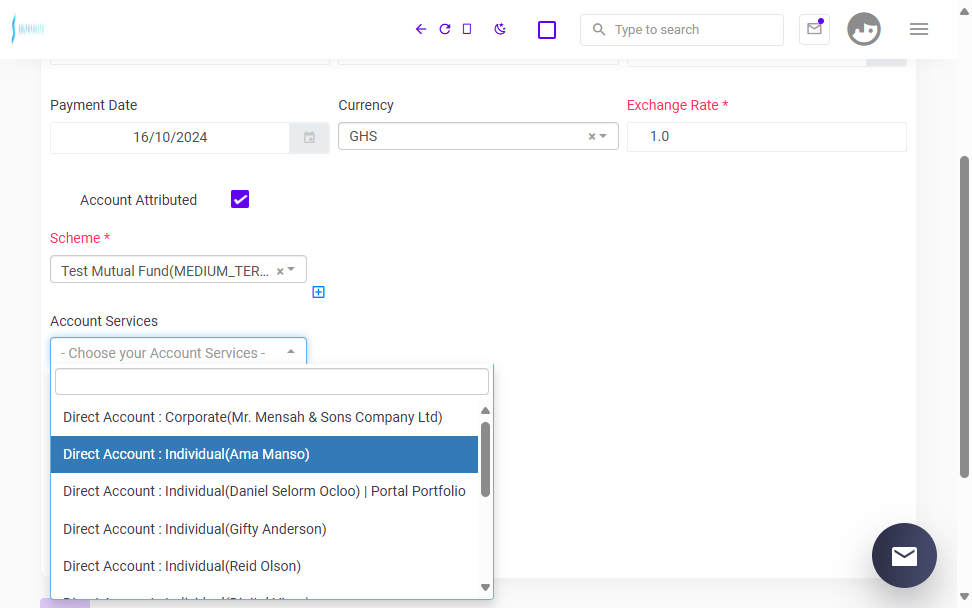Viewport: 972px width, 608px height.
Task: Click the Account Attributed label
Action: [x=138, y=200]
